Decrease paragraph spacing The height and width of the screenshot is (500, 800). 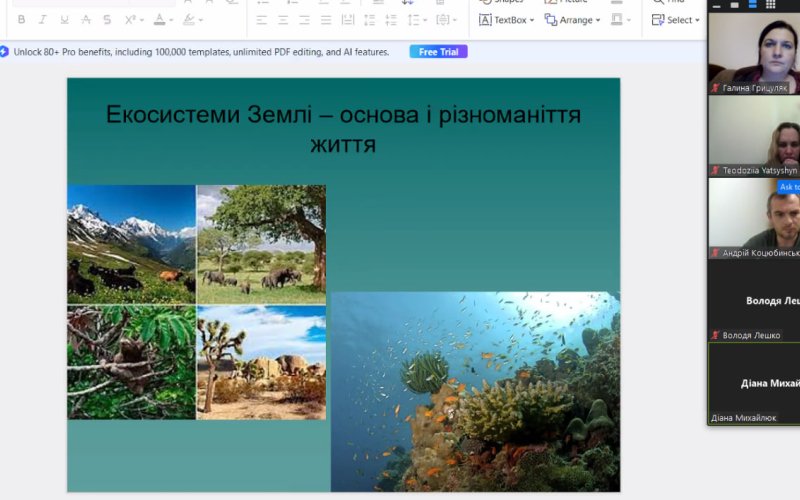click(391, 20)
